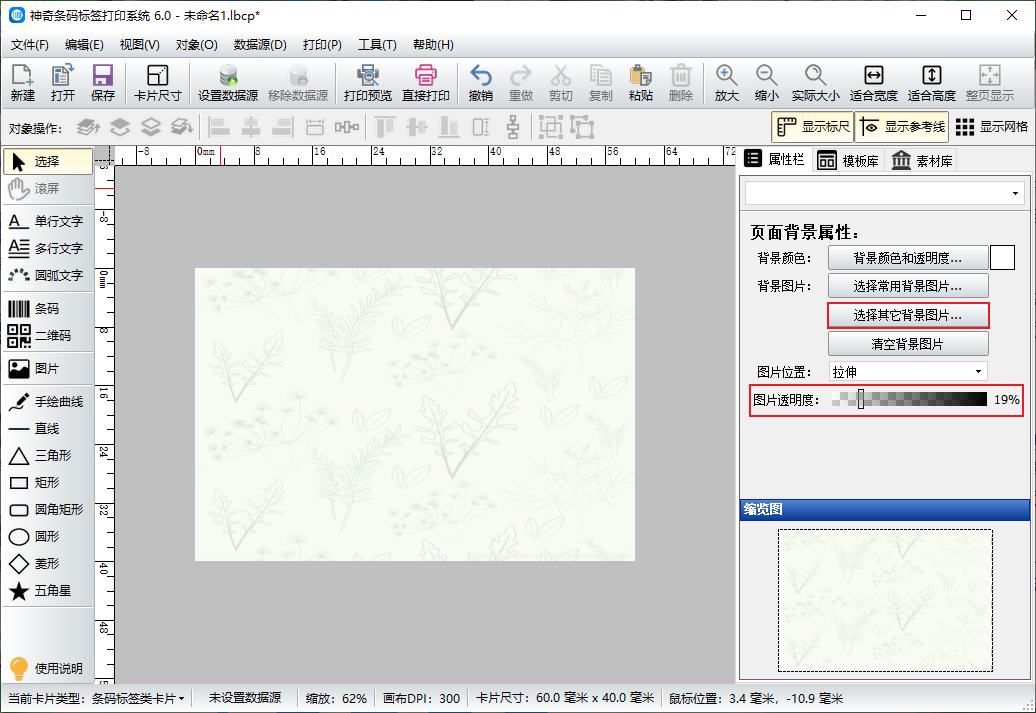Screen dimensions: 1036x713
Task: Select the 五角星 star tool
Action: pos(48,591)
